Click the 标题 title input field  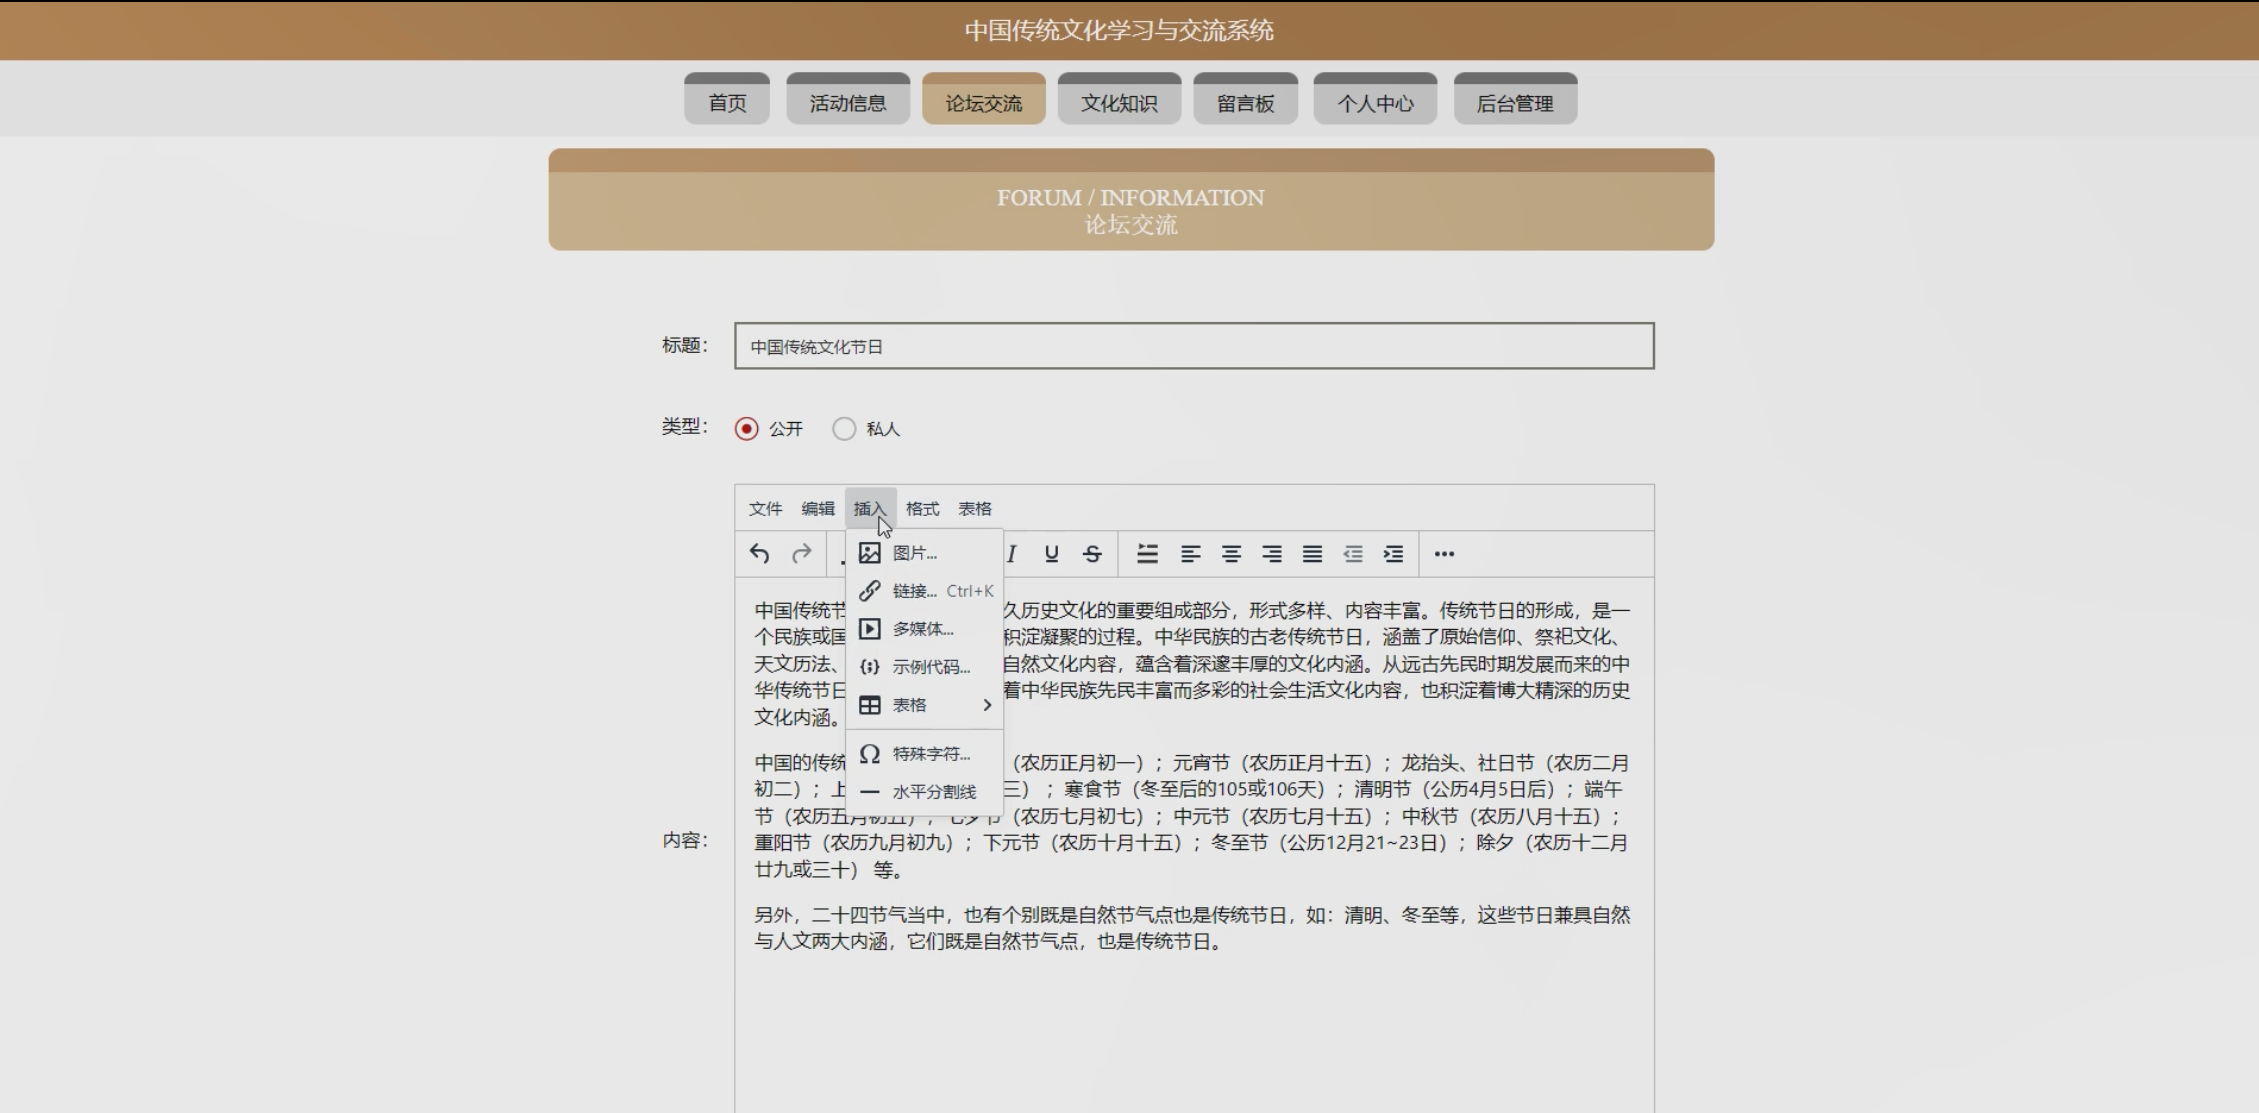[x=1194, y=346]
